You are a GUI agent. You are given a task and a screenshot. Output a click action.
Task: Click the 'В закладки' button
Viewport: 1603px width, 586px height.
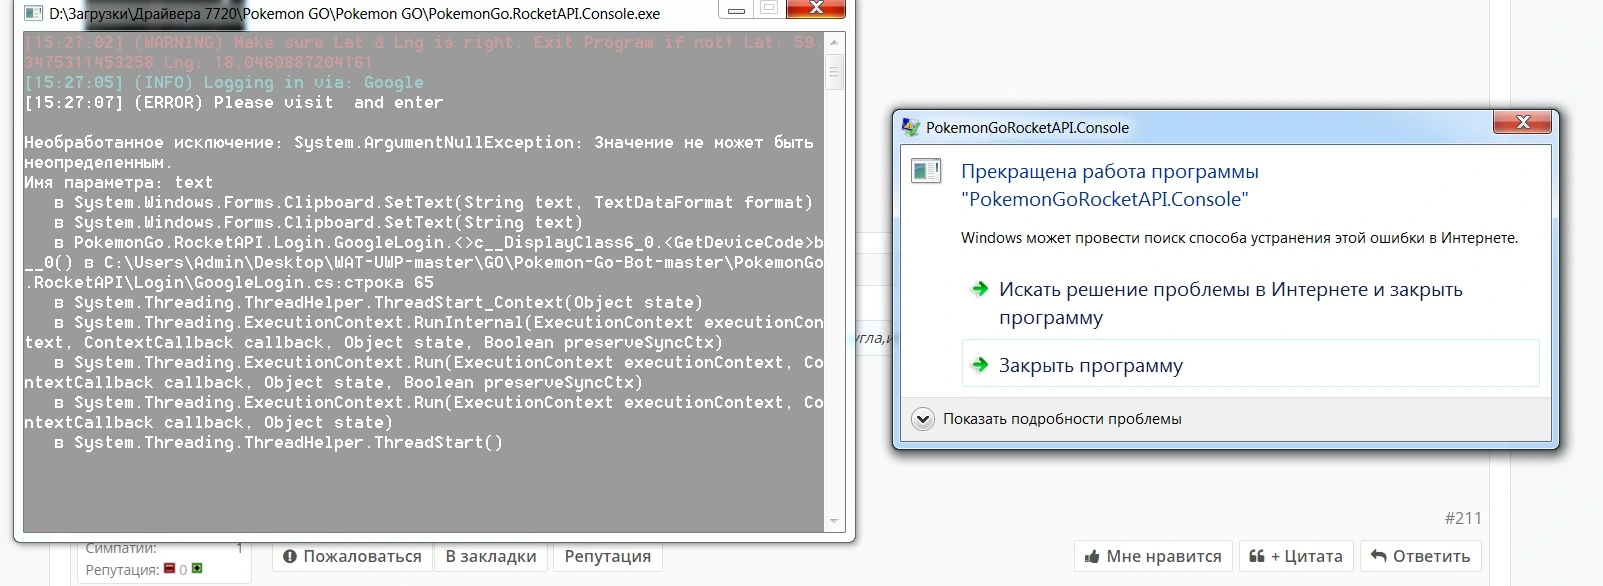click(x=491, y=556)
